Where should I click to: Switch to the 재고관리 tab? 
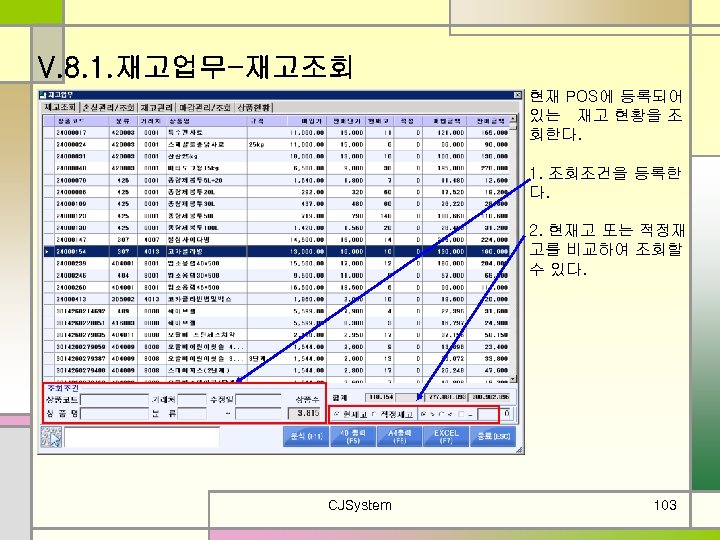point(156,107)
